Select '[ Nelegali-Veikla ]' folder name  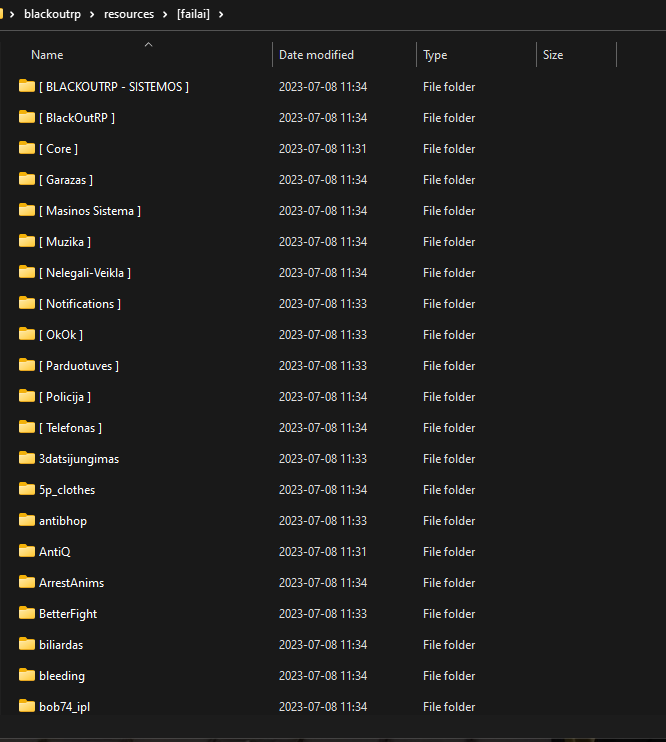tap(85, 273)
